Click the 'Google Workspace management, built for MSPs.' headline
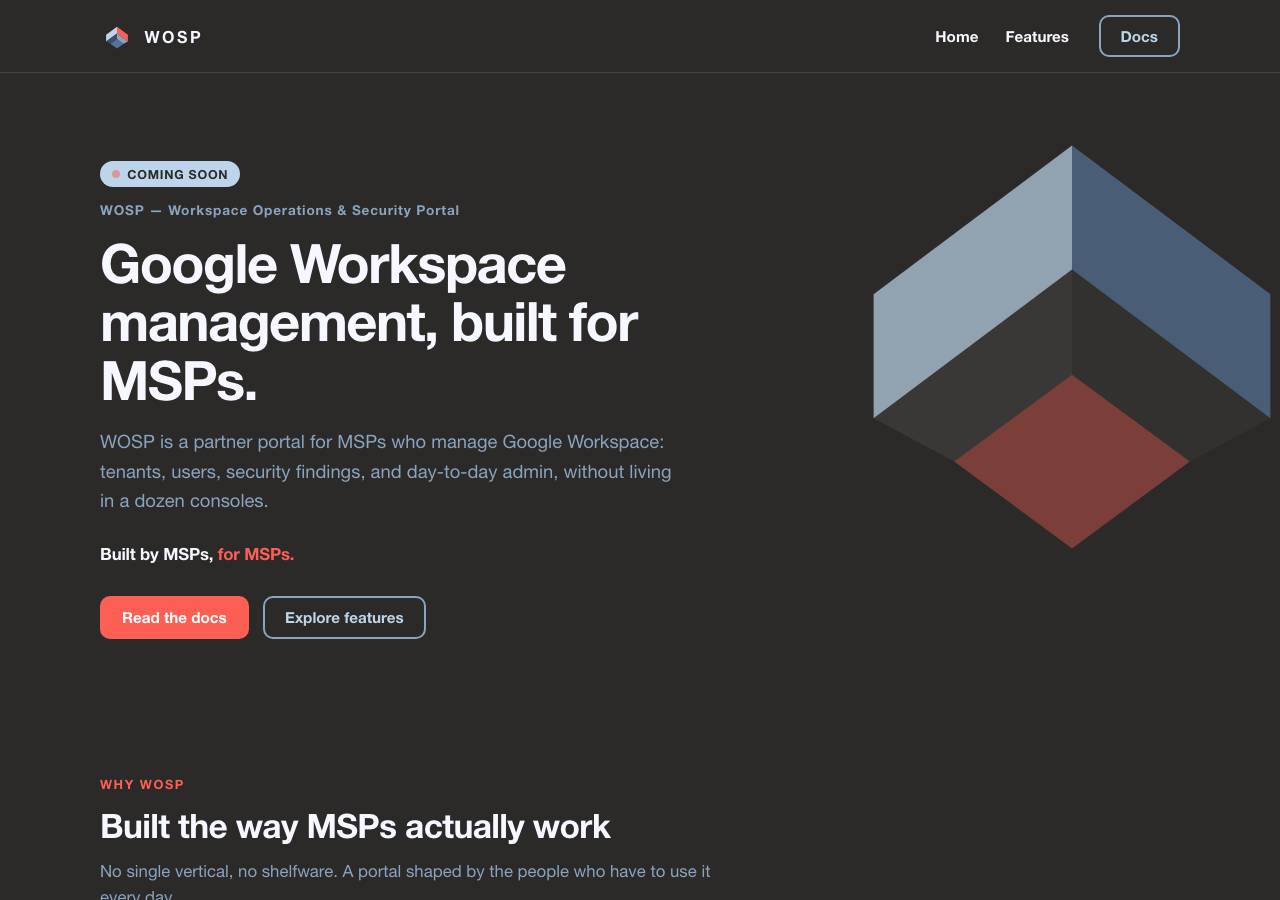The image size is (1280, 900). pyautogui.click(x=369, y=322)
